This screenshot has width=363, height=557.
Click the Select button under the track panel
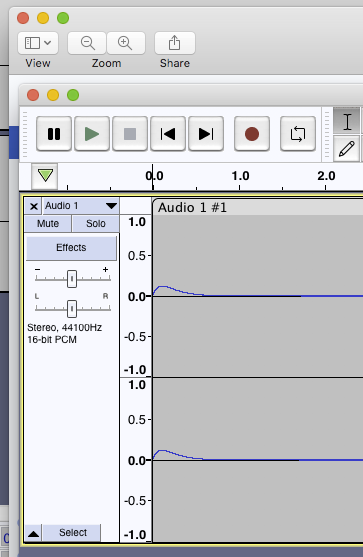tap(72, 532)
